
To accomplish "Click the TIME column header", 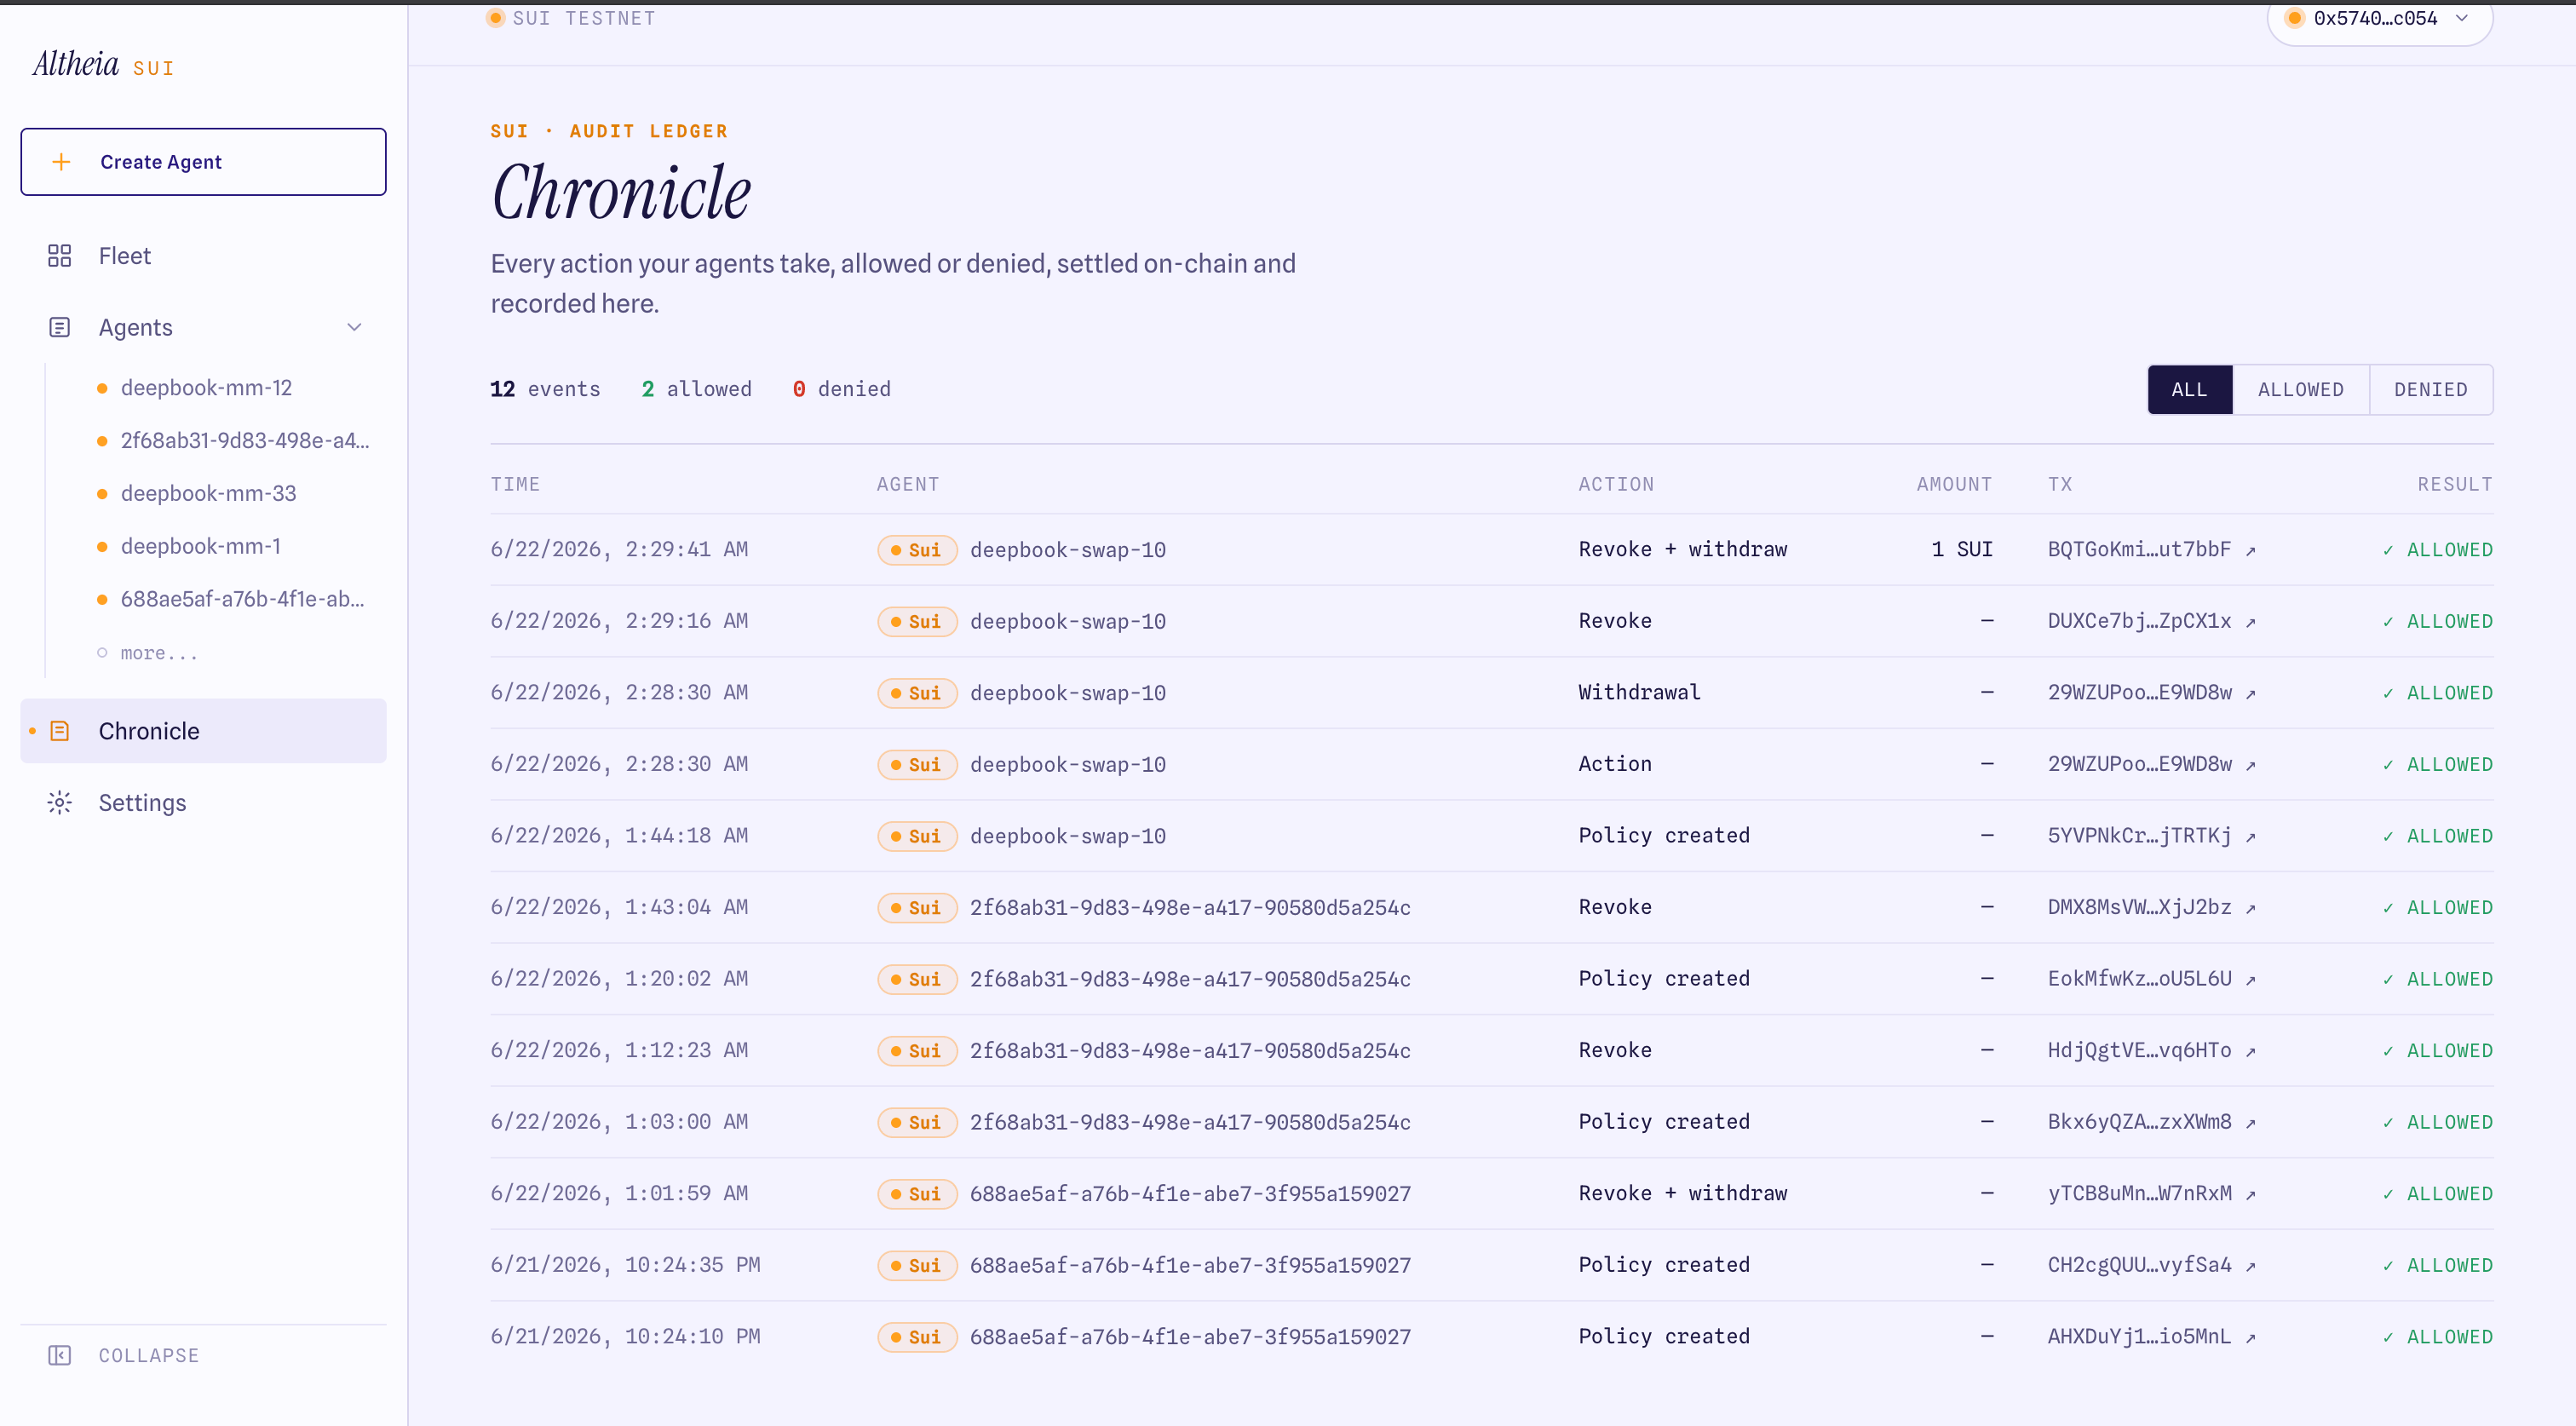I will [515, 485].
